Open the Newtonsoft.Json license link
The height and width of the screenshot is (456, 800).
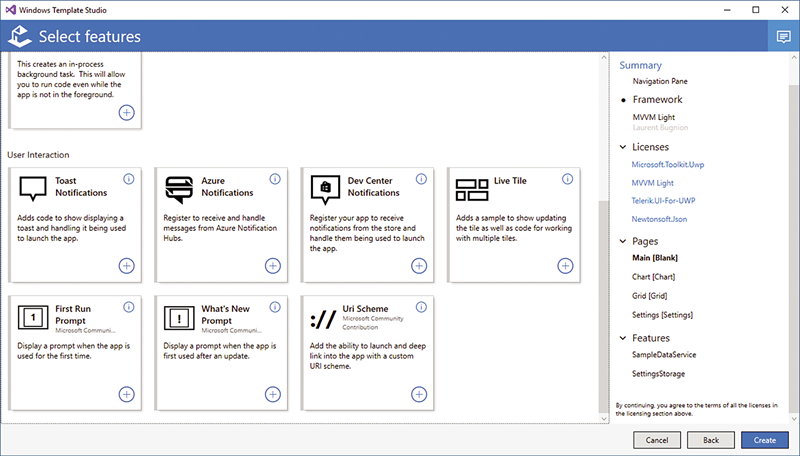coord(659,219)
